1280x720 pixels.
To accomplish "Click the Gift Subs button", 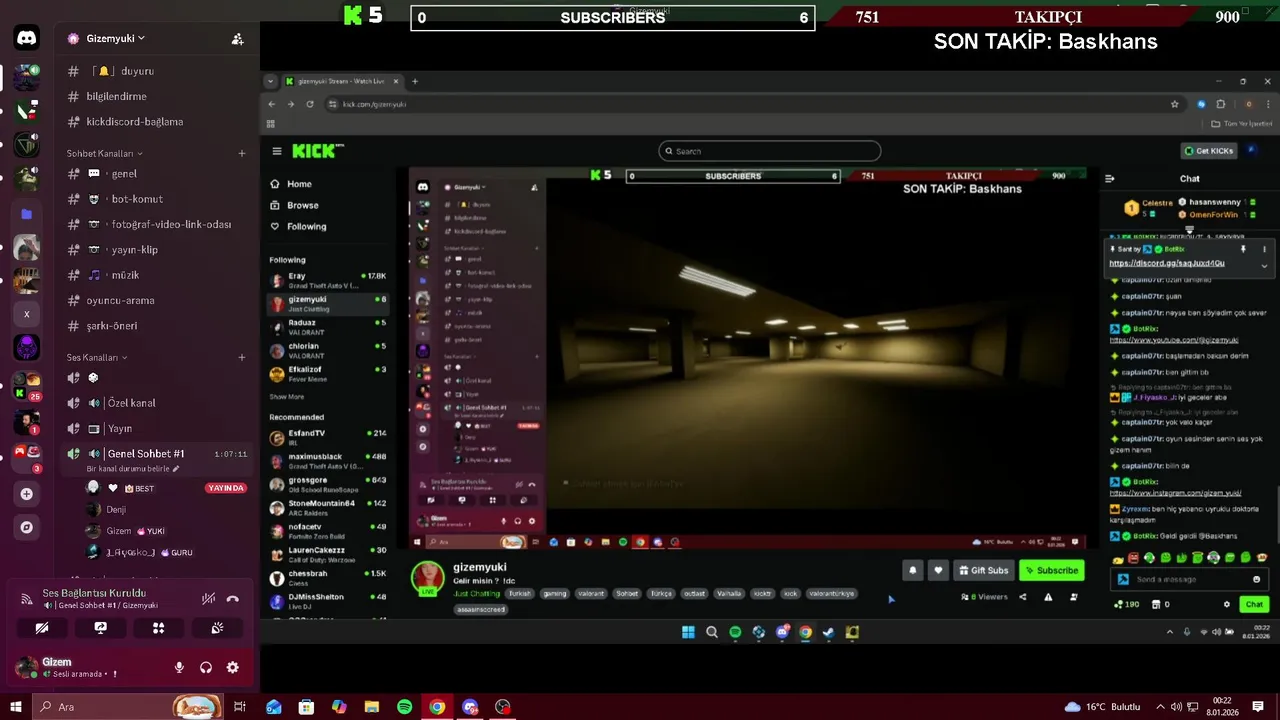I will pyautogui.click(x=983, y=570).
